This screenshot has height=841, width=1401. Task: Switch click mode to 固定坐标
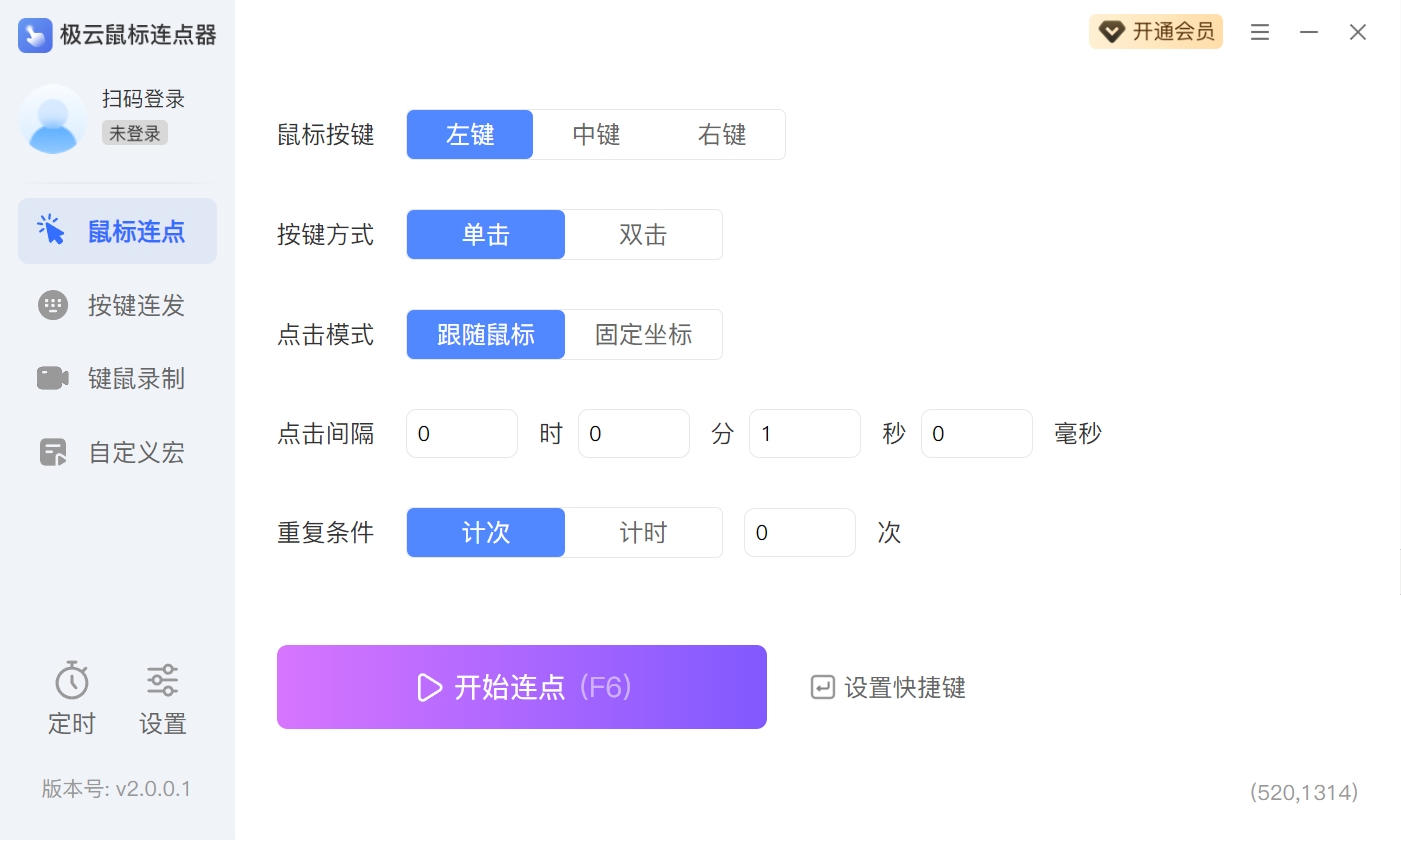click(x=643, y=335)
